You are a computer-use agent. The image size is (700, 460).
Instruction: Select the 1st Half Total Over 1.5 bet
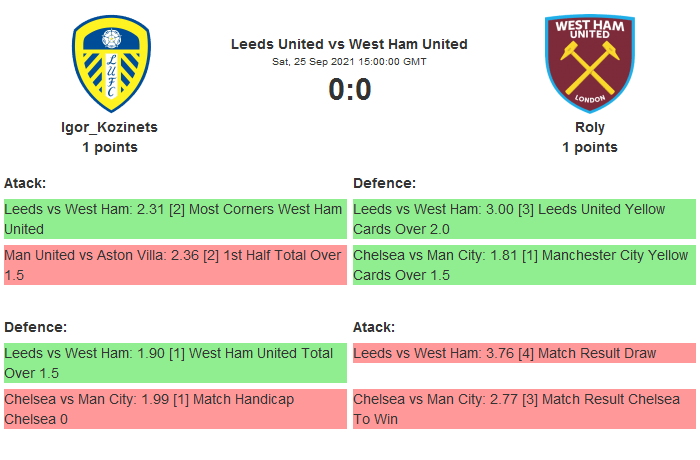pyautogui.click(x=174, y=264)
